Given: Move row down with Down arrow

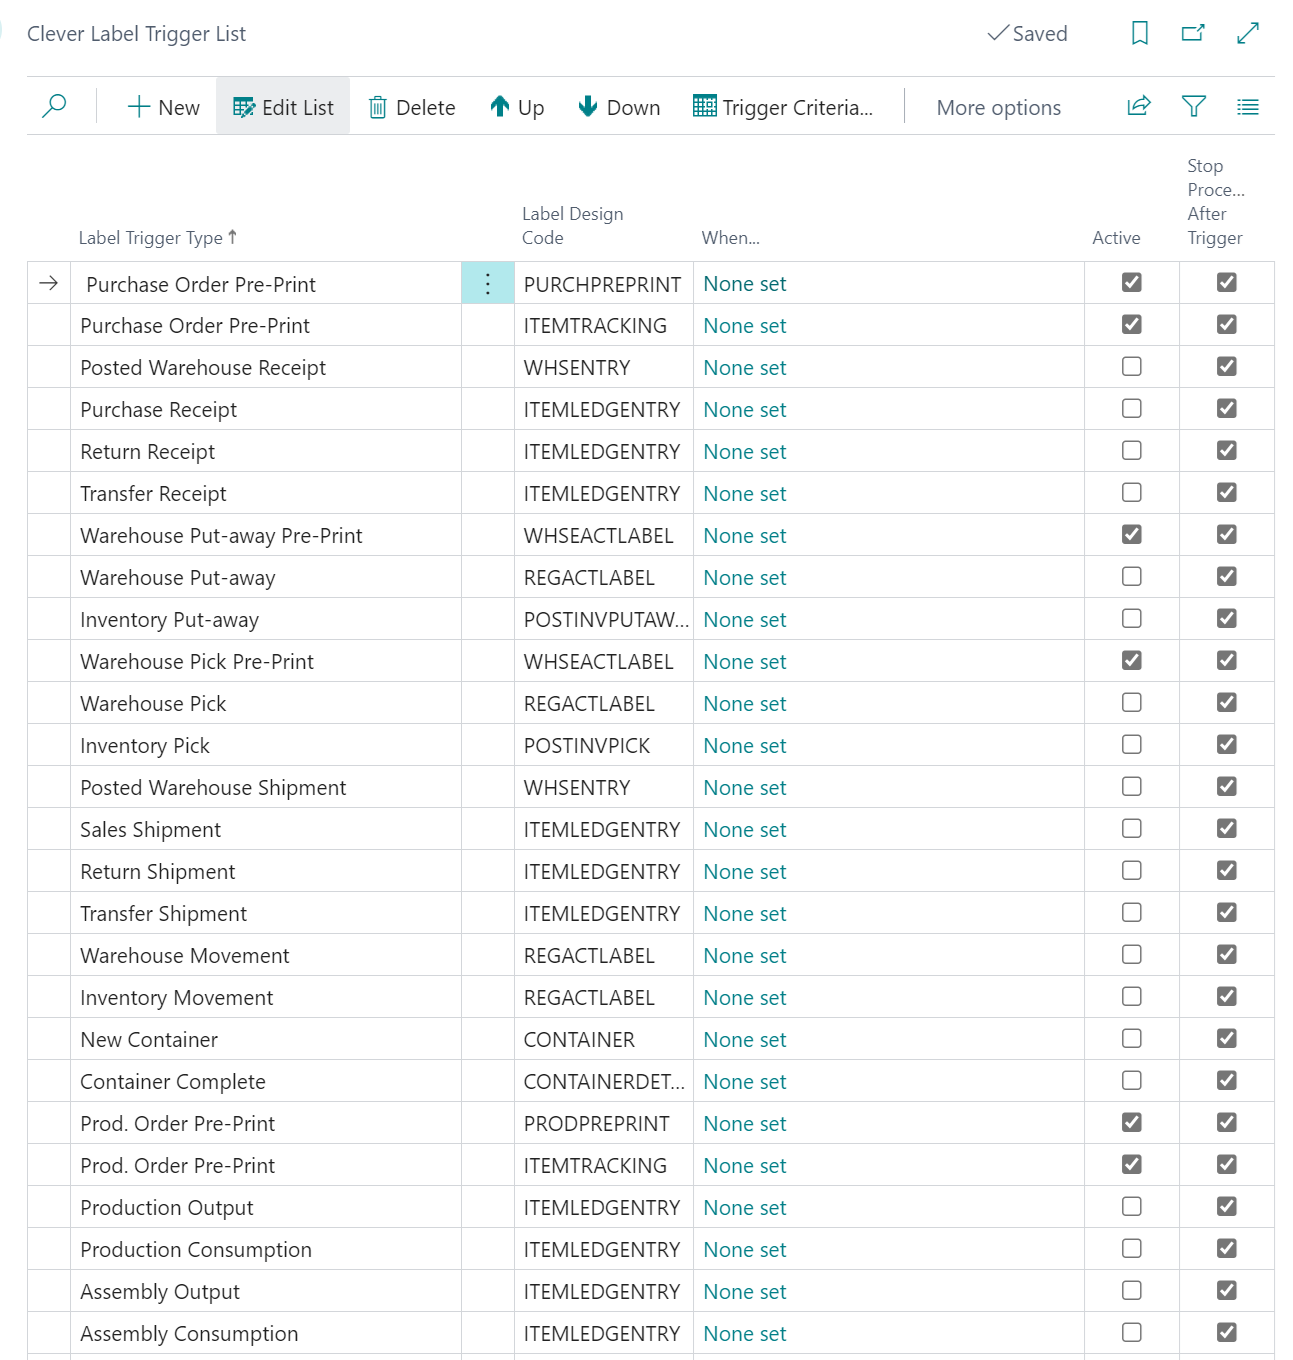Looking at the screenshot, I should tap(619, 107).
